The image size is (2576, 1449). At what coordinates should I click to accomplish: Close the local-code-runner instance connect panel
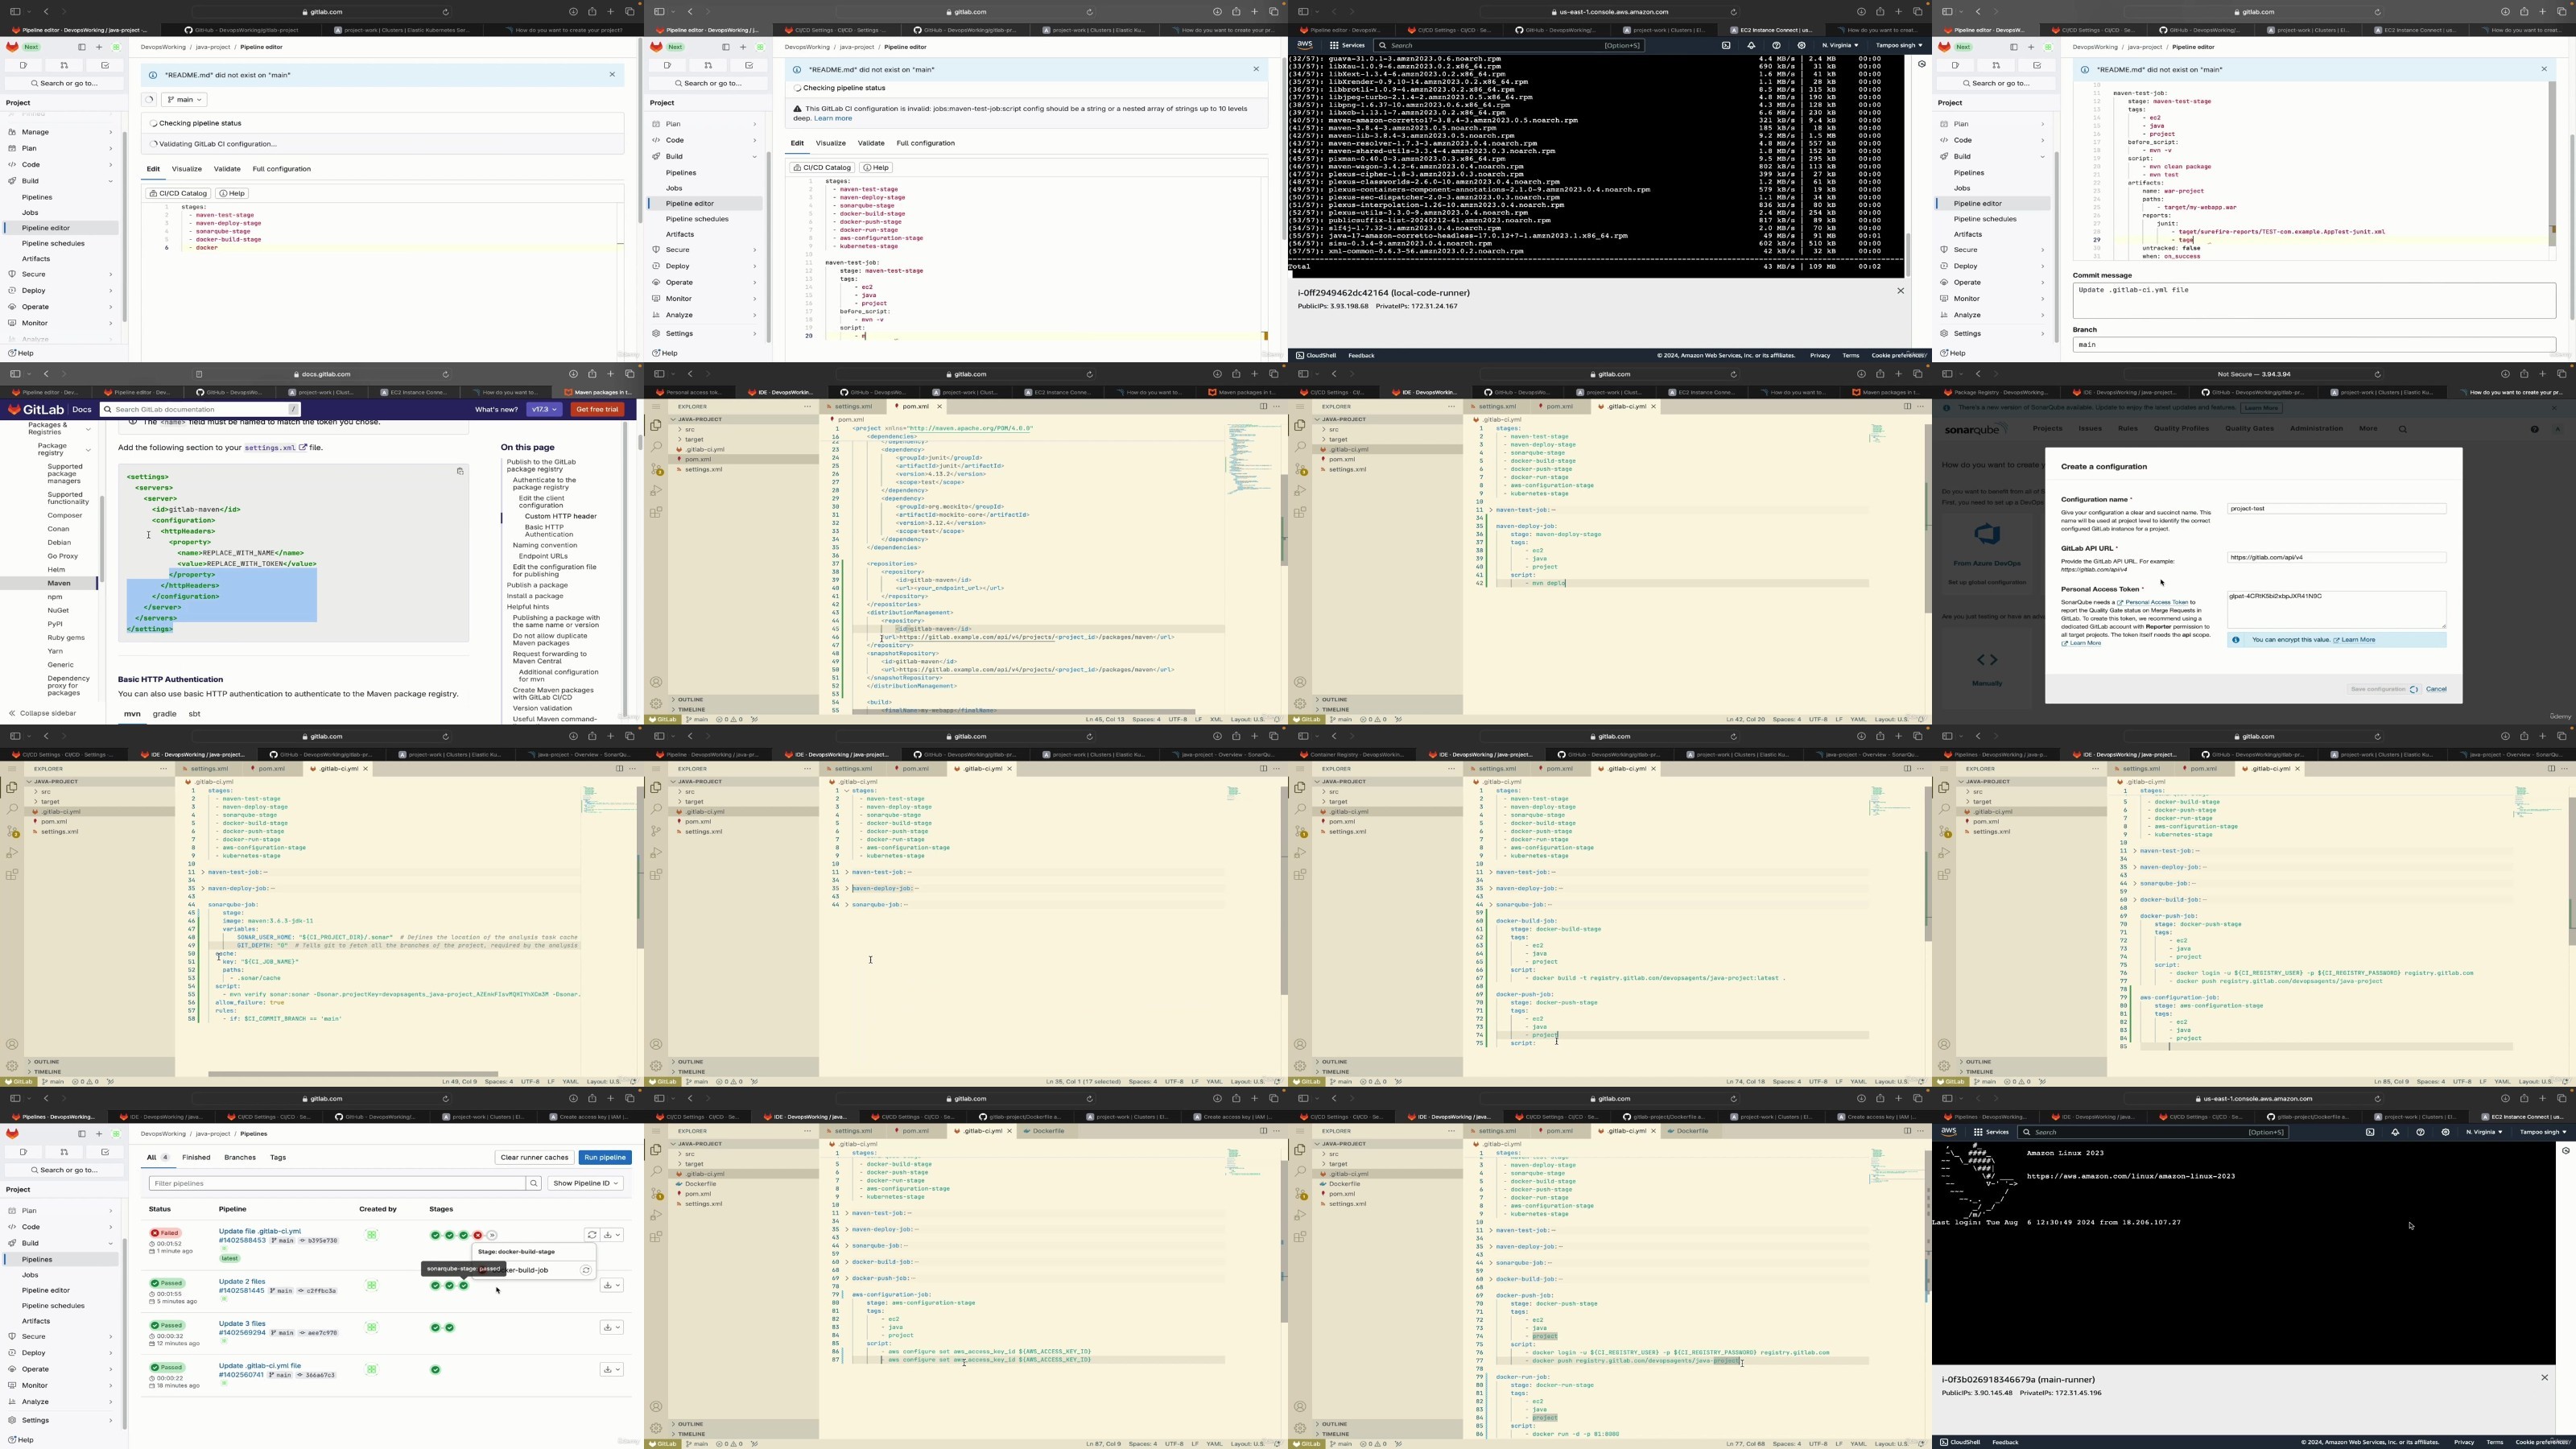click(1901, 291)
